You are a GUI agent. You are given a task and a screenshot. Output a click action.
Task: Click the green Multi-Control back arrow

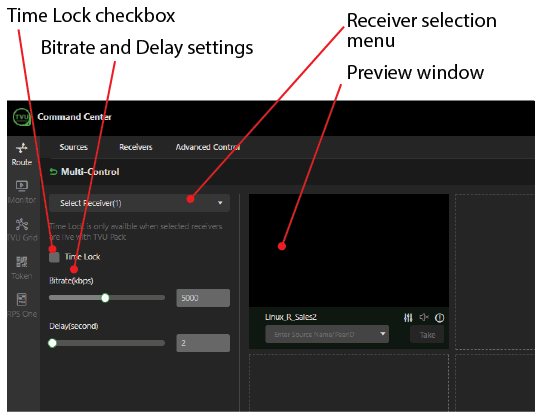53,171
